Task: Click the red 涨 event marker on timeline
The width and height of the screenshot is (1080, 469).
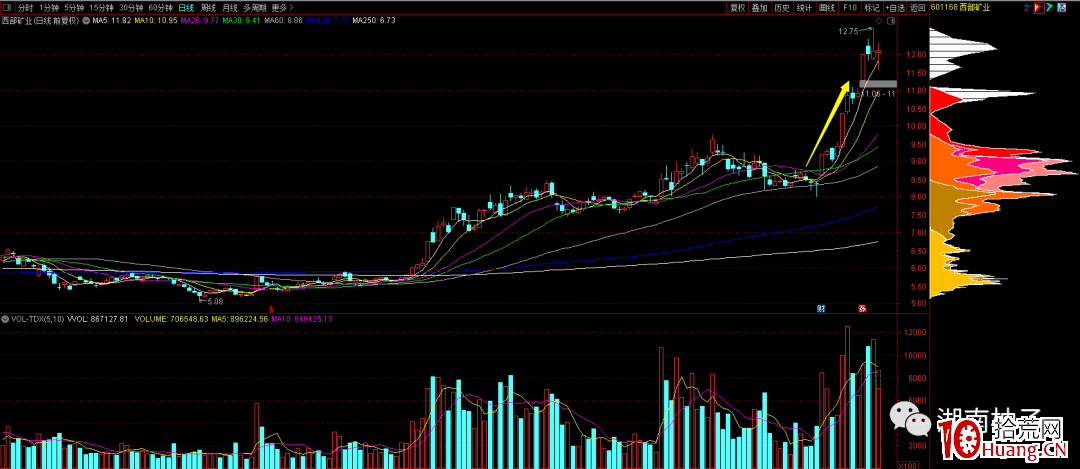Action: [863, 308]
